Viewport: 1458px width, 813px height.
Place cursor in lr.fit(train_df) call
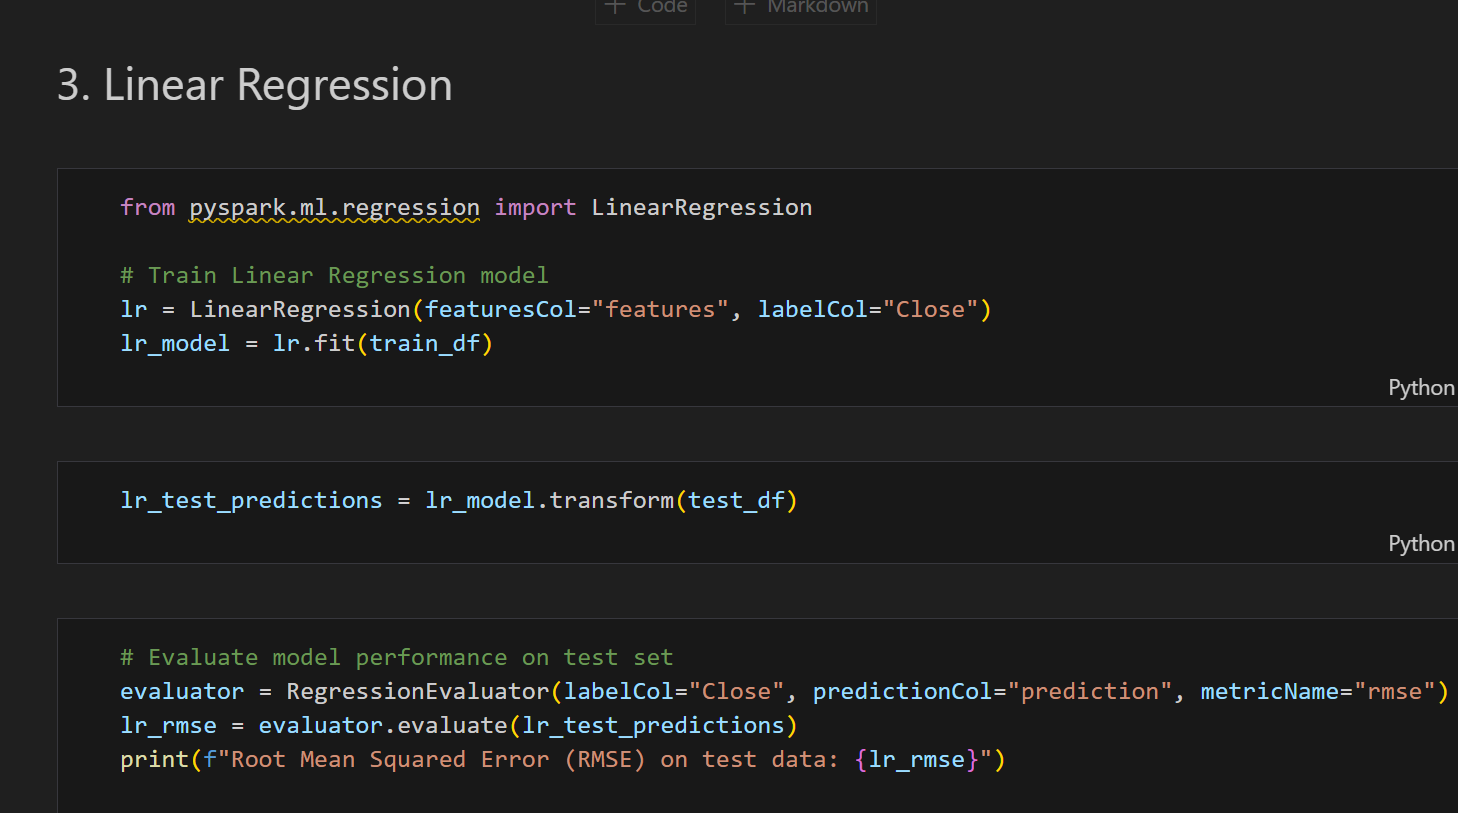382,344
